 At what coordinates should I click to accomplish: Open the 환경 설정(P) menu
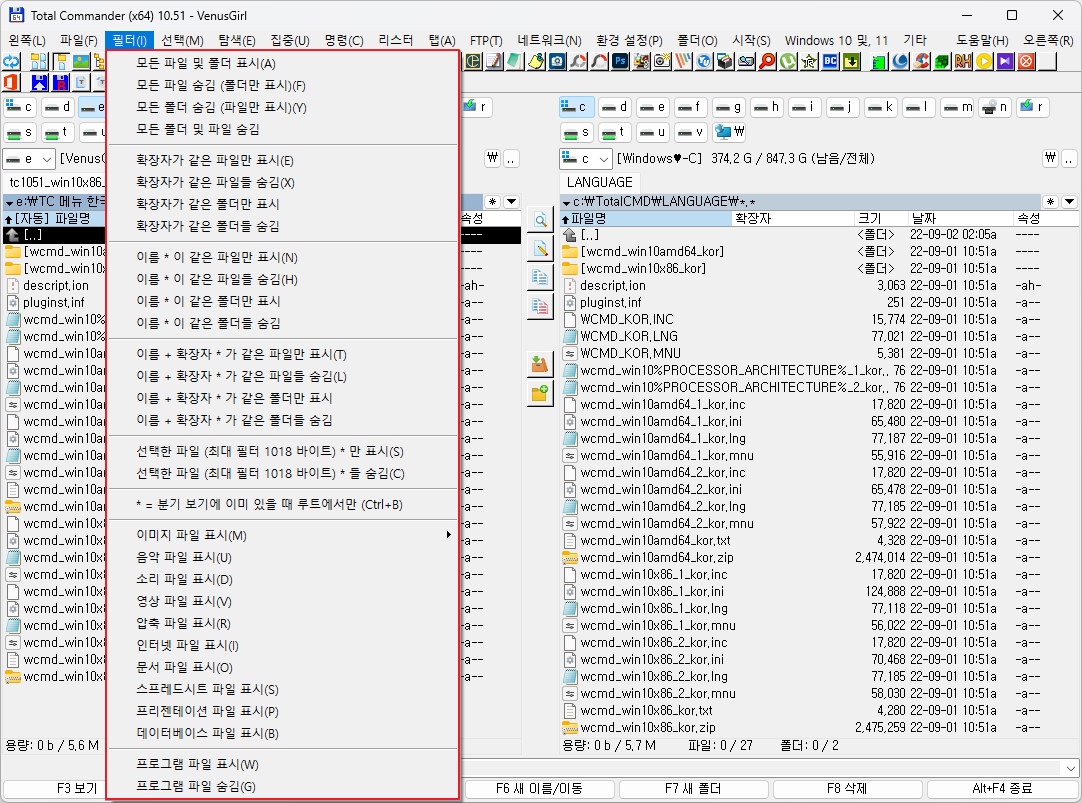coord(629,40)
